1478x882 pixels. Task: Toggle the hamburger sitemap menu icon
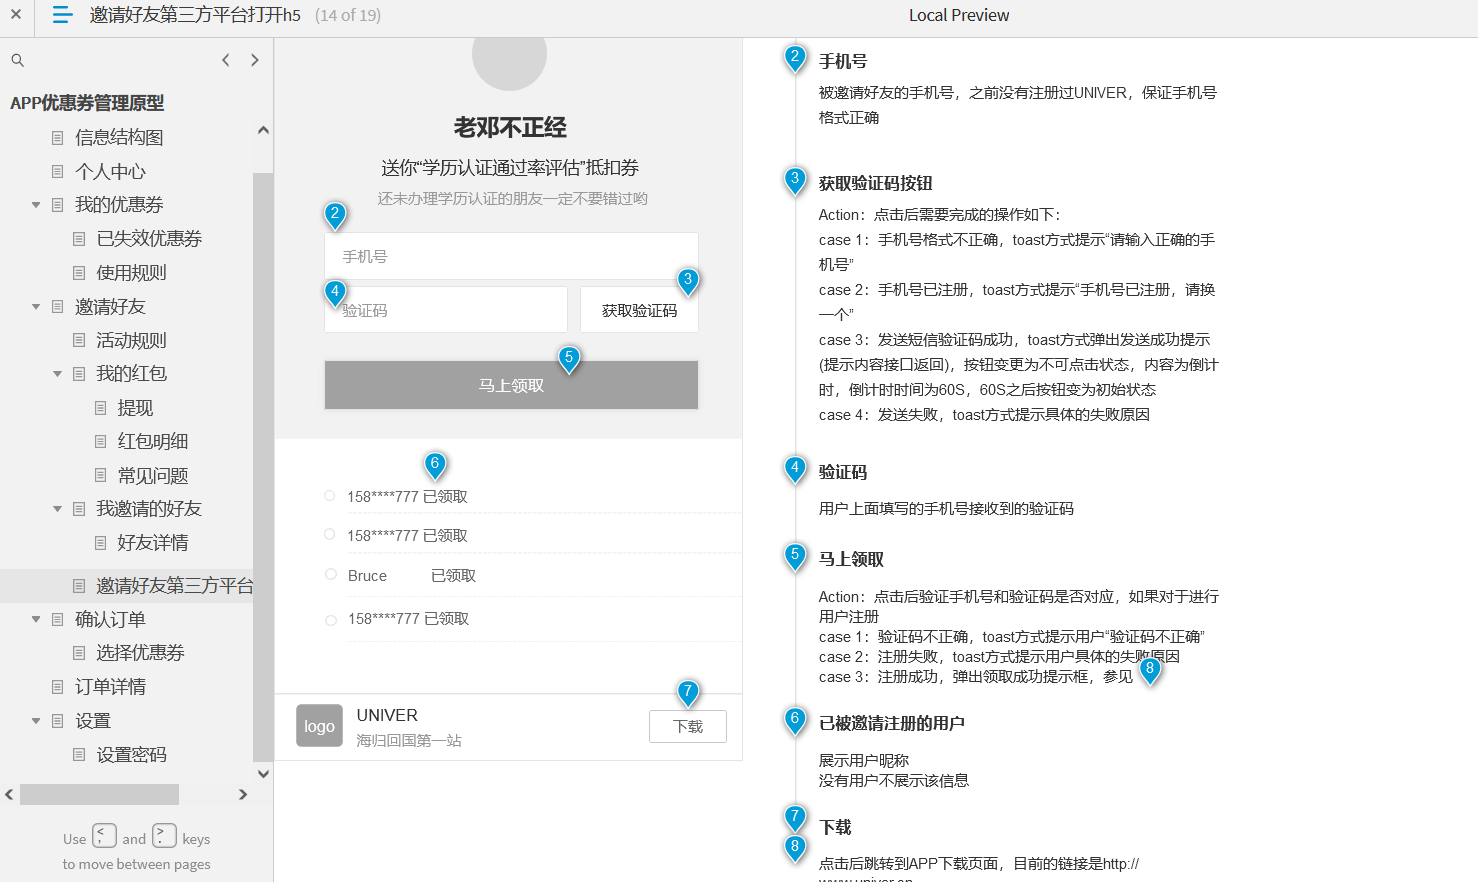[x=62, y=15]
